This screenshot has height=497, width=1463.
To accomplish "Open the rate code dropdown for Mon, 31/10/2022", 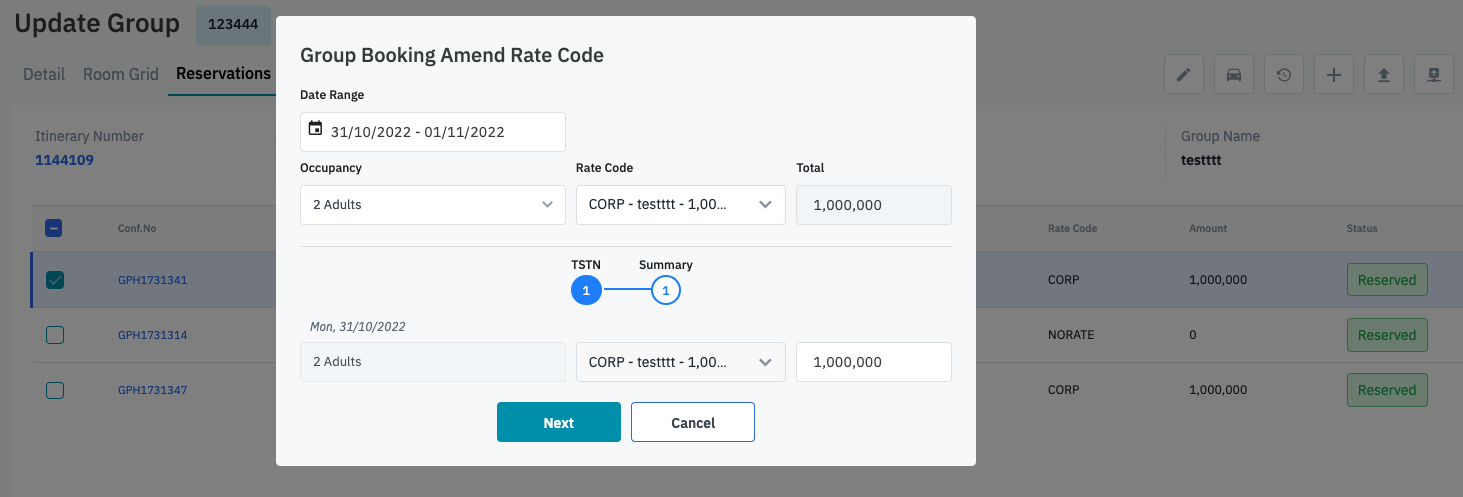I will click(680, 362).
